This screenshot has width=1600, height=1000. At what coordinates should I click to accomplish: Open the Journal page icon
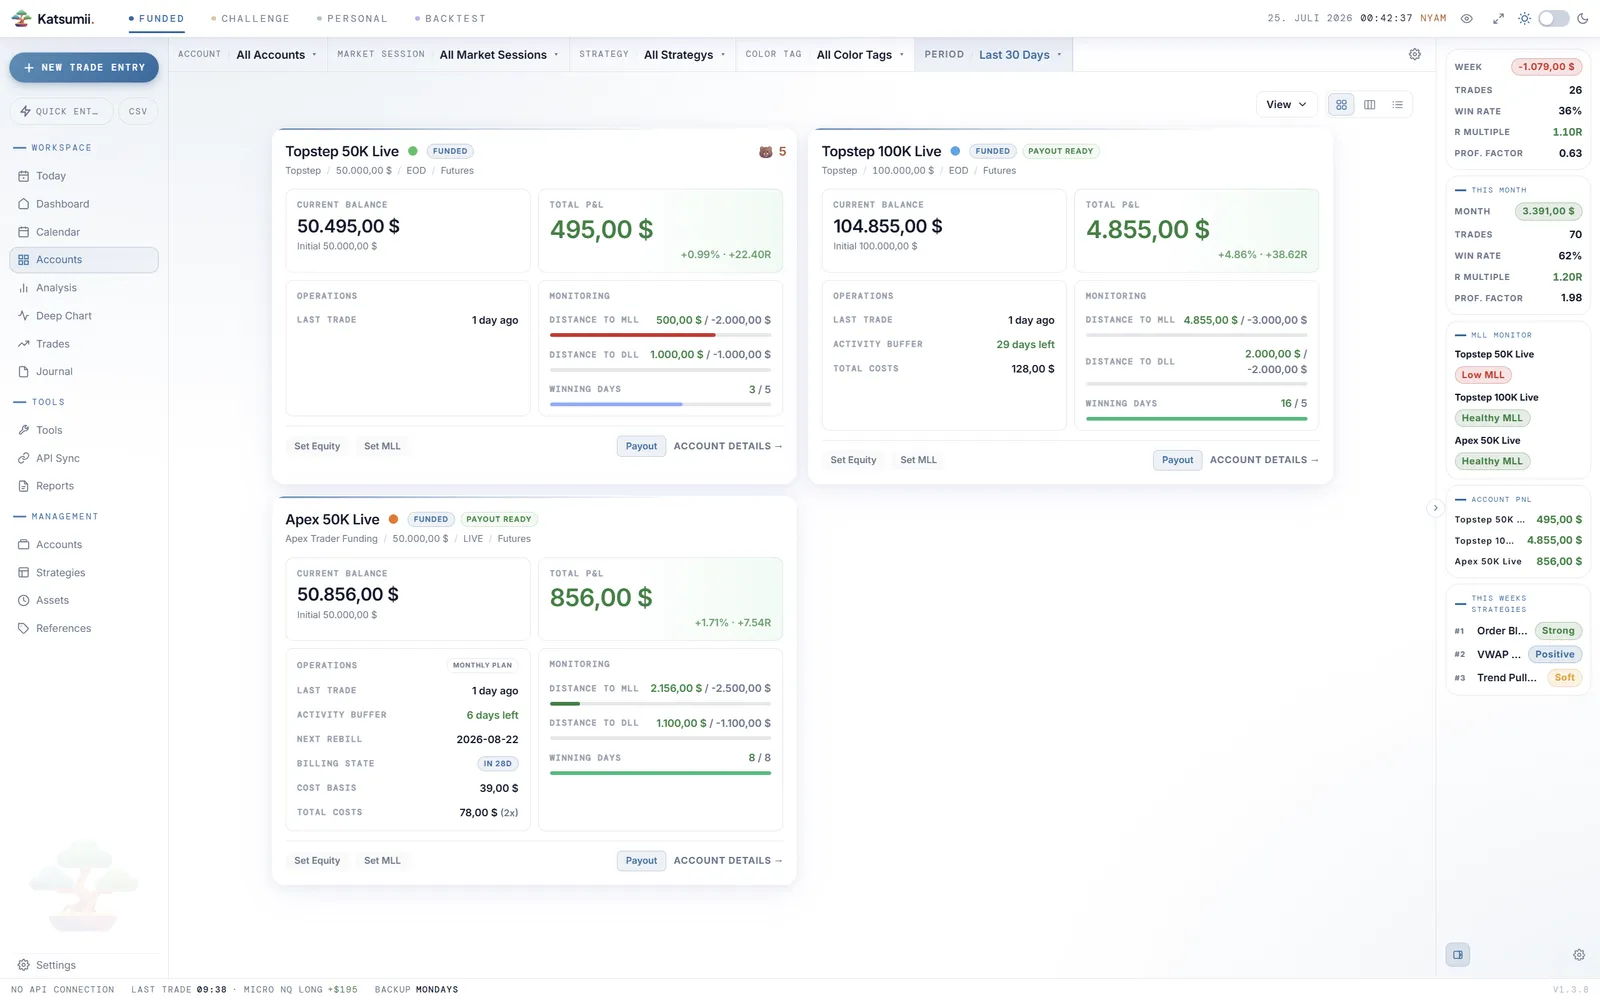click(23, 372)
